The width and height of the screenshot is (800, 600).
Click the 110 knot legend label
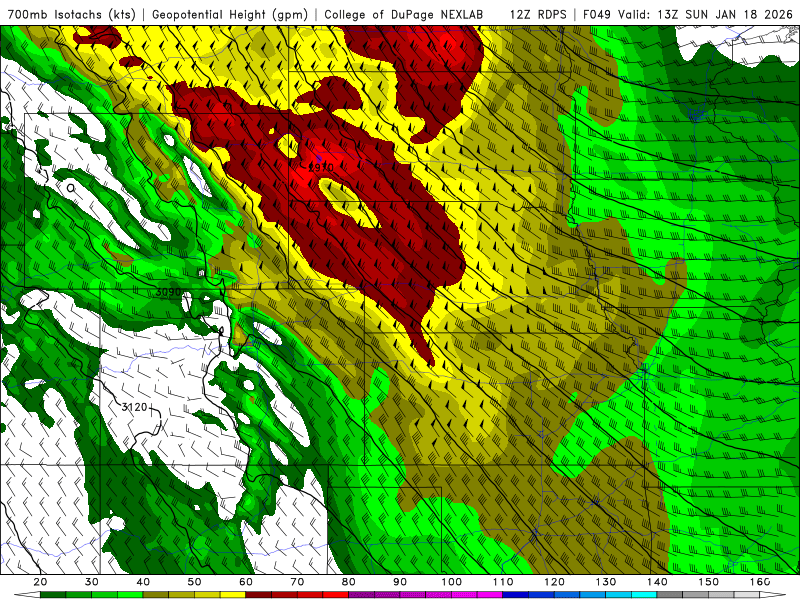(503, 582)
